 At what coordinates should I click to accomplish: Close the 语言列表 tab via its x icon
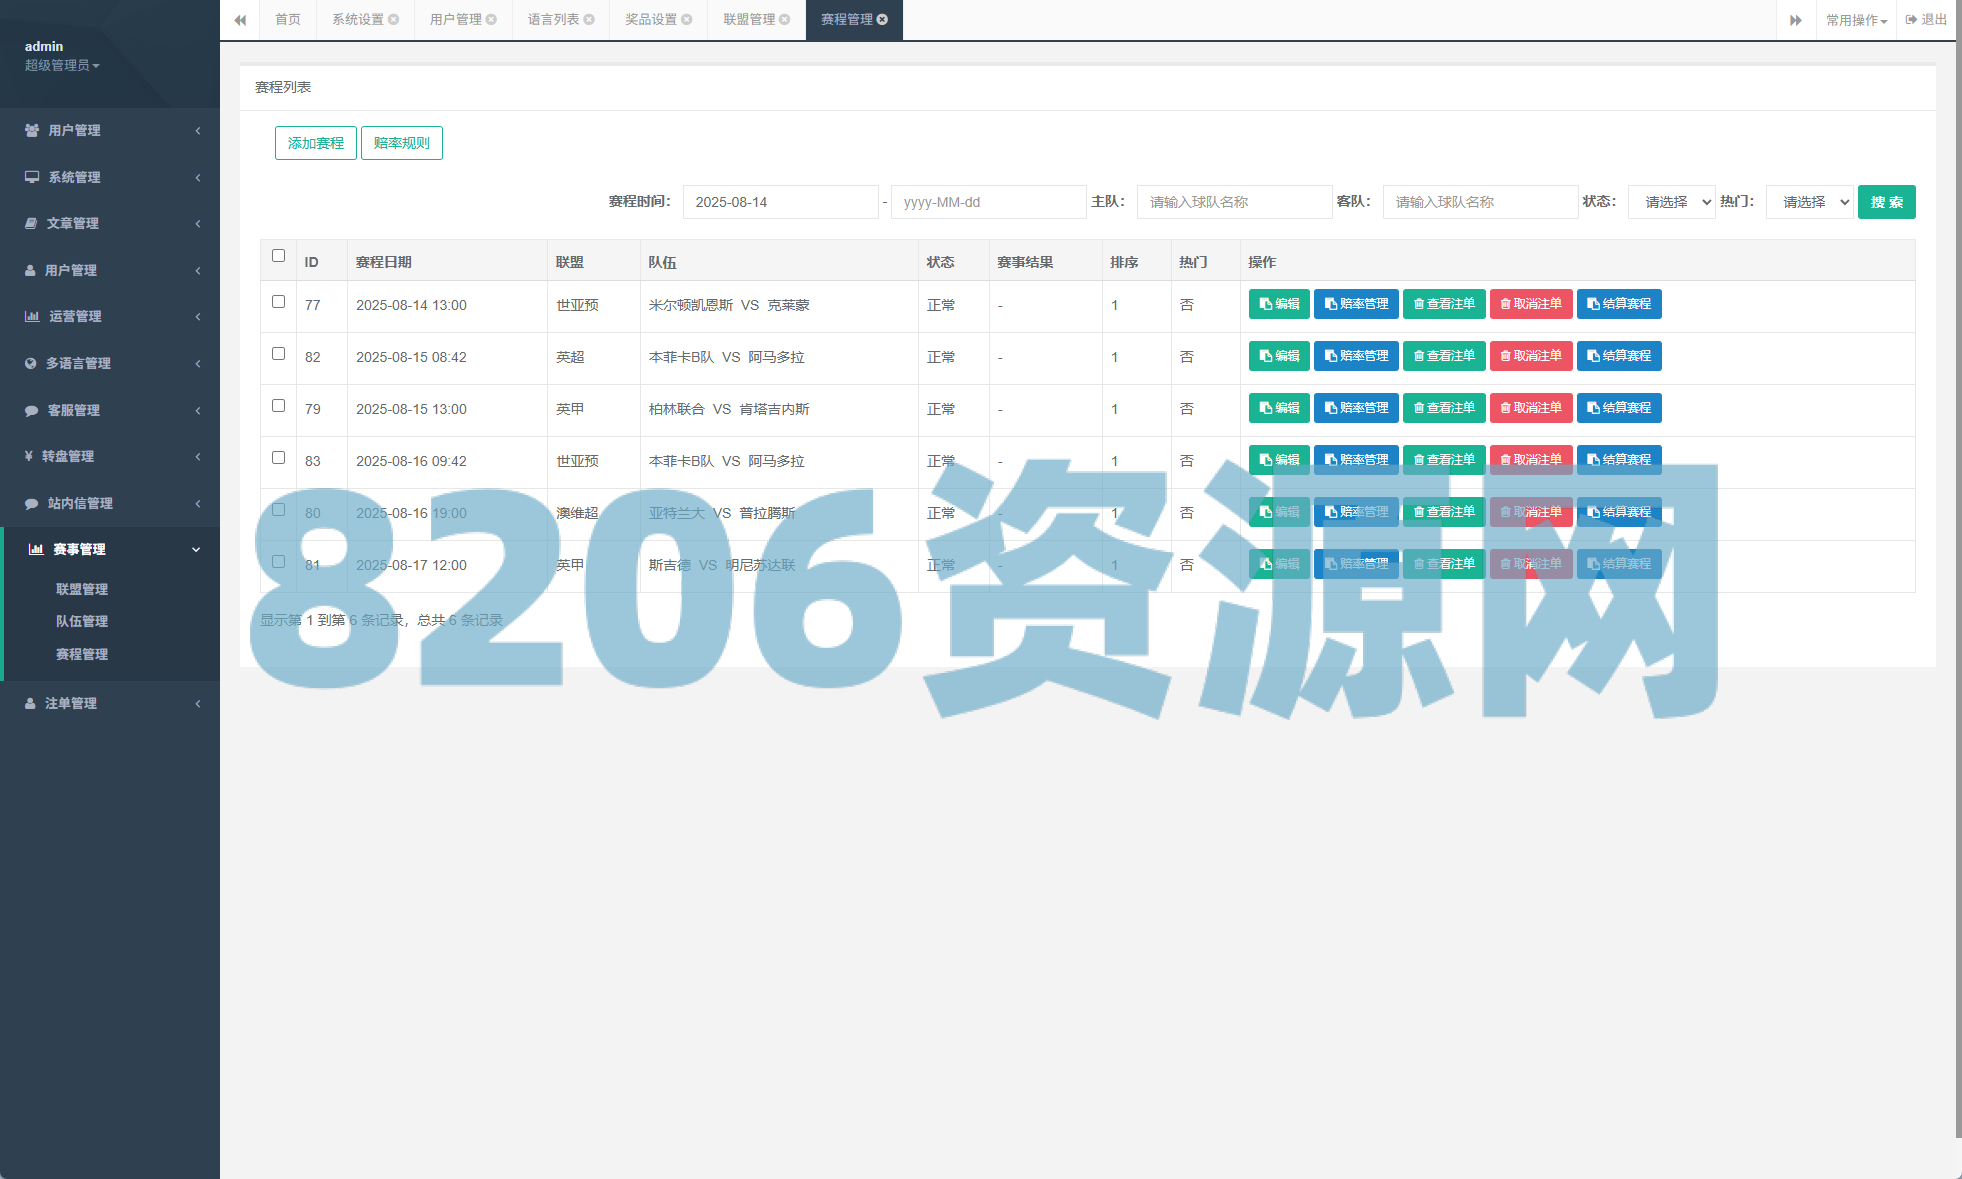point(590,20)
